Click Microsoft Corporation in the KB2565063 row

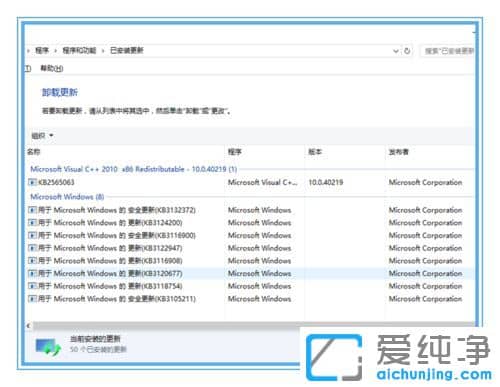pyautogui.click(x=425, y=182)
